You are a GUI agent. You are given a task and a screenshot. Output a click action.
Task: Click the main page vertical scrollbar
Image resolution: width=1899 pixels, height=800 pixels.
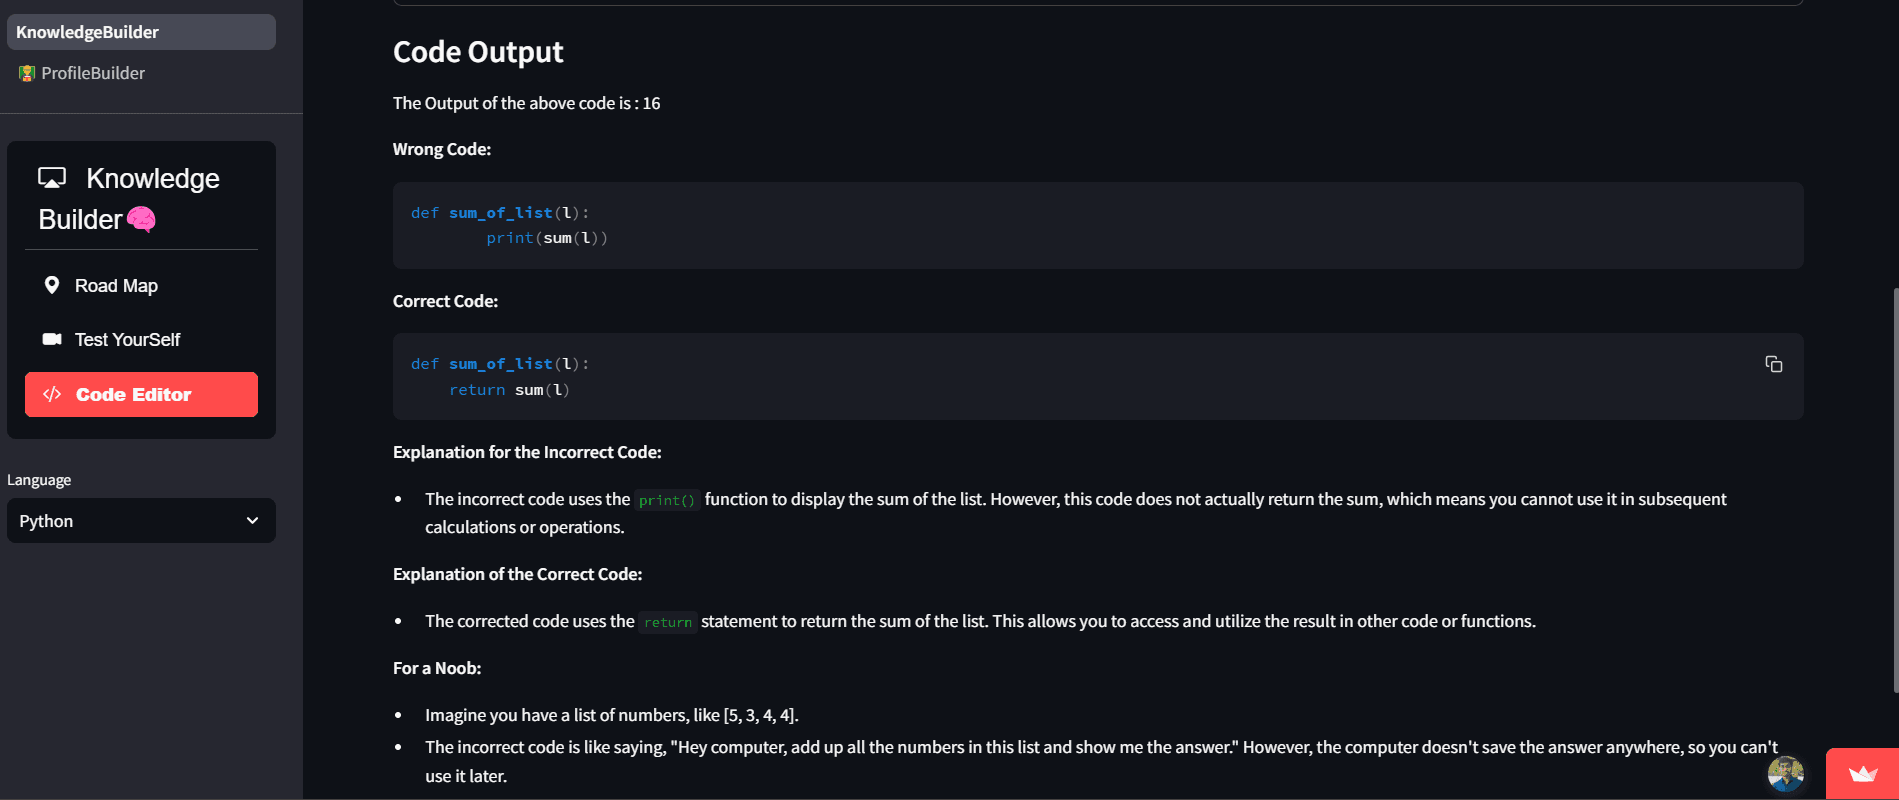[x=1895, y=490]
